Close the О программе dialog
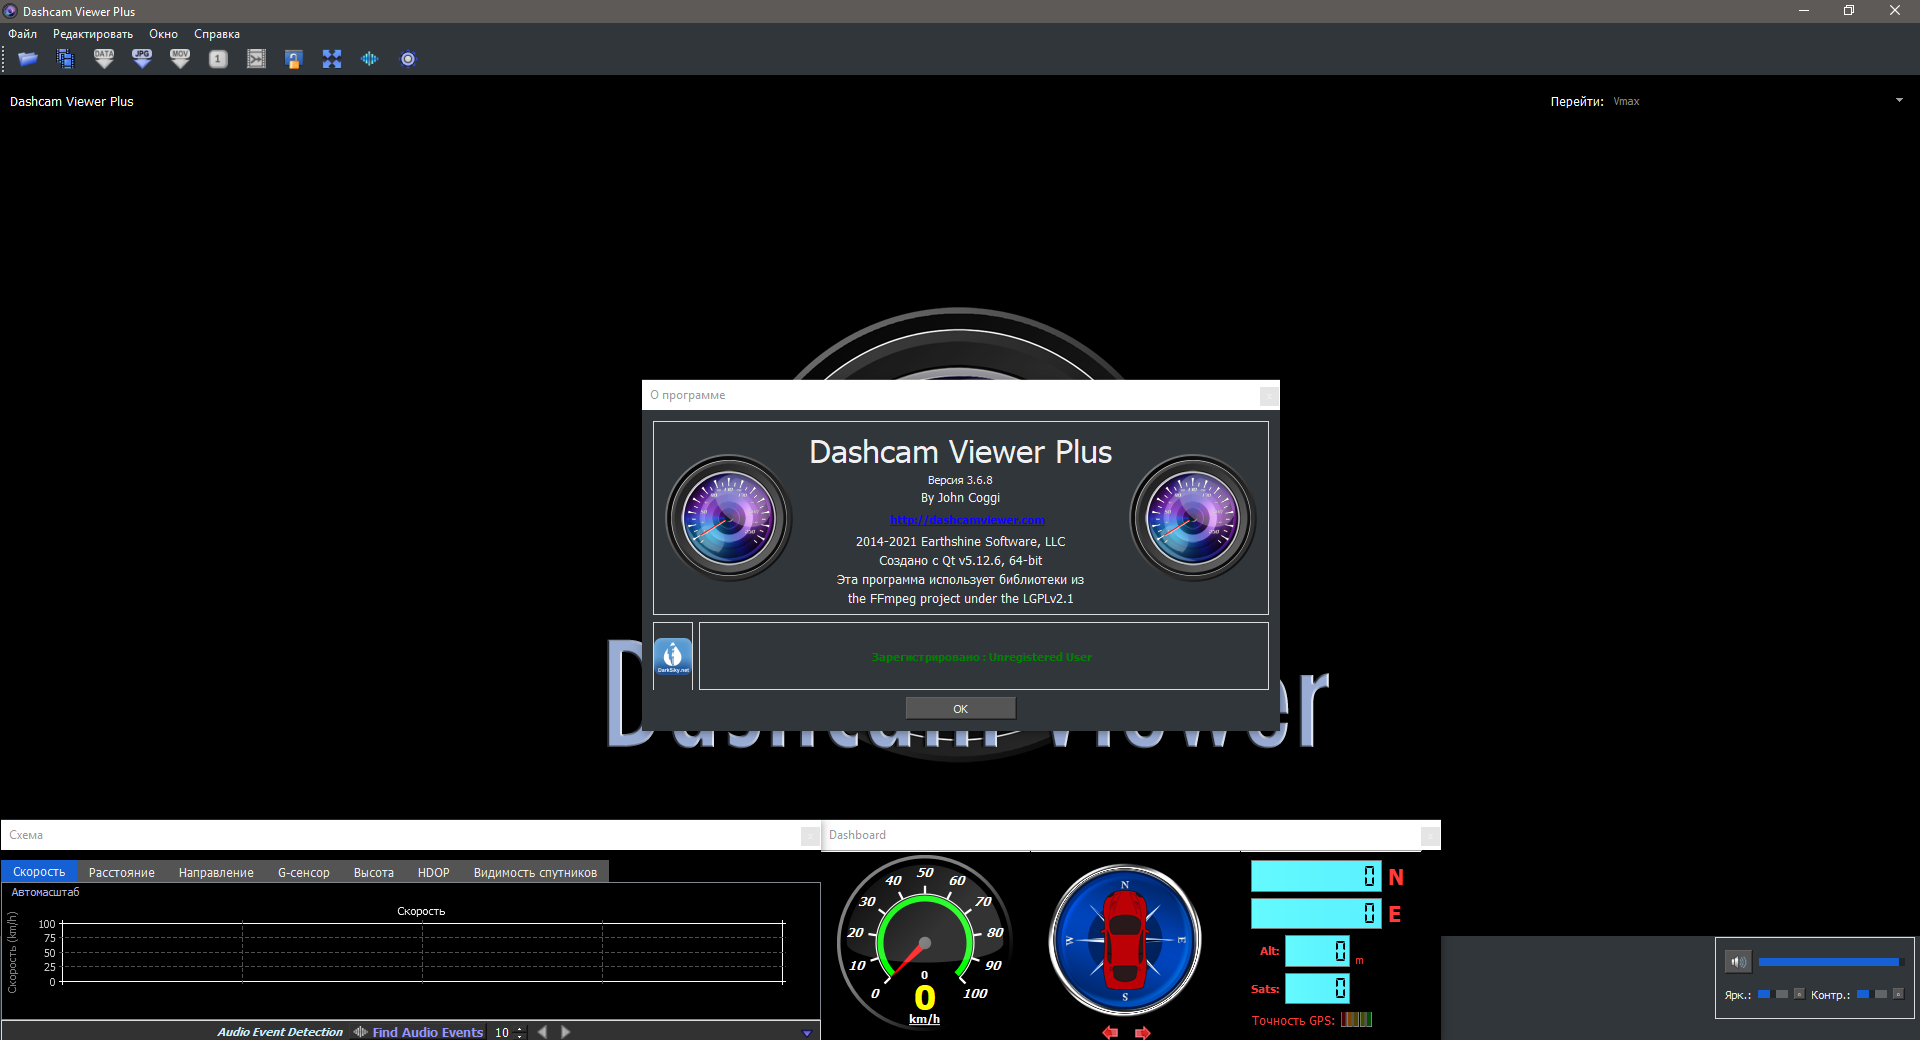Viewport: 1920px width, 1040px height. pos(1268,395)
